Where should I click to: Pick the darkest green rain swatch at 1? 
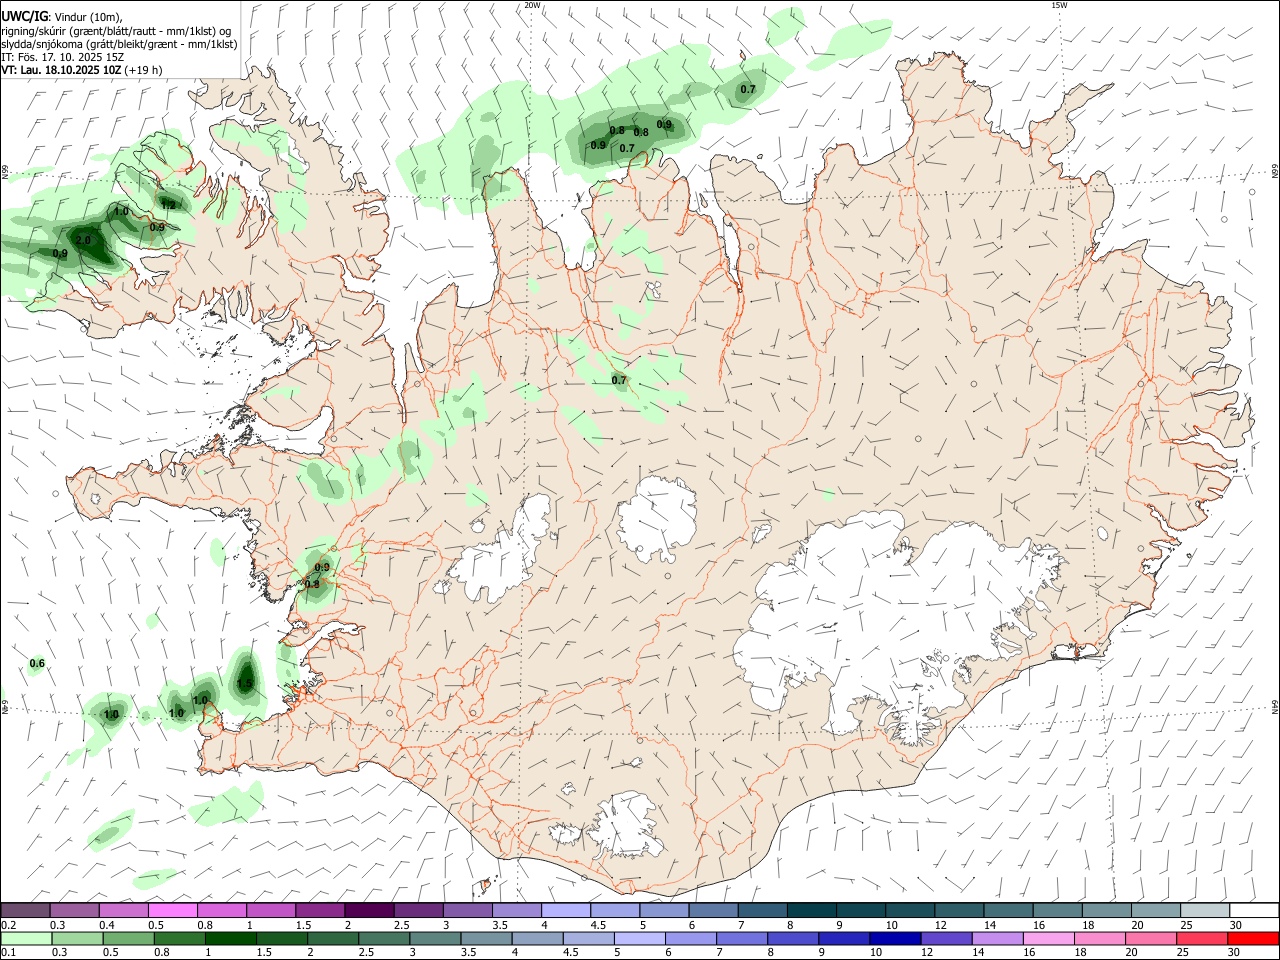tap(230, 939)
